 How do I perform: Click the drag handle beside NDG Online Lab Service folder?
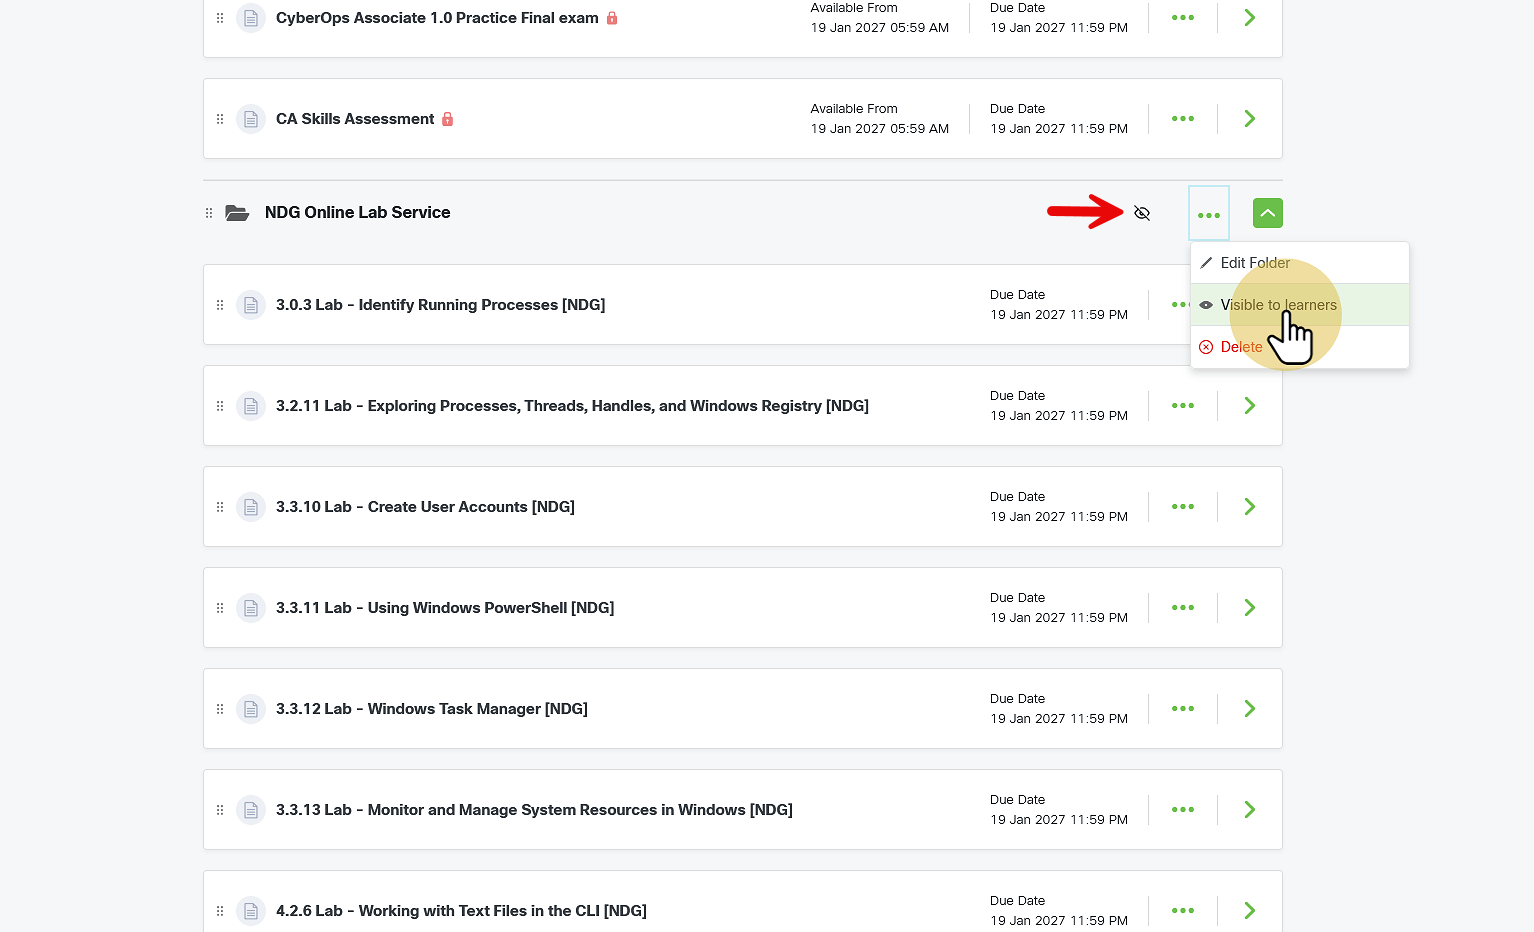209,213
